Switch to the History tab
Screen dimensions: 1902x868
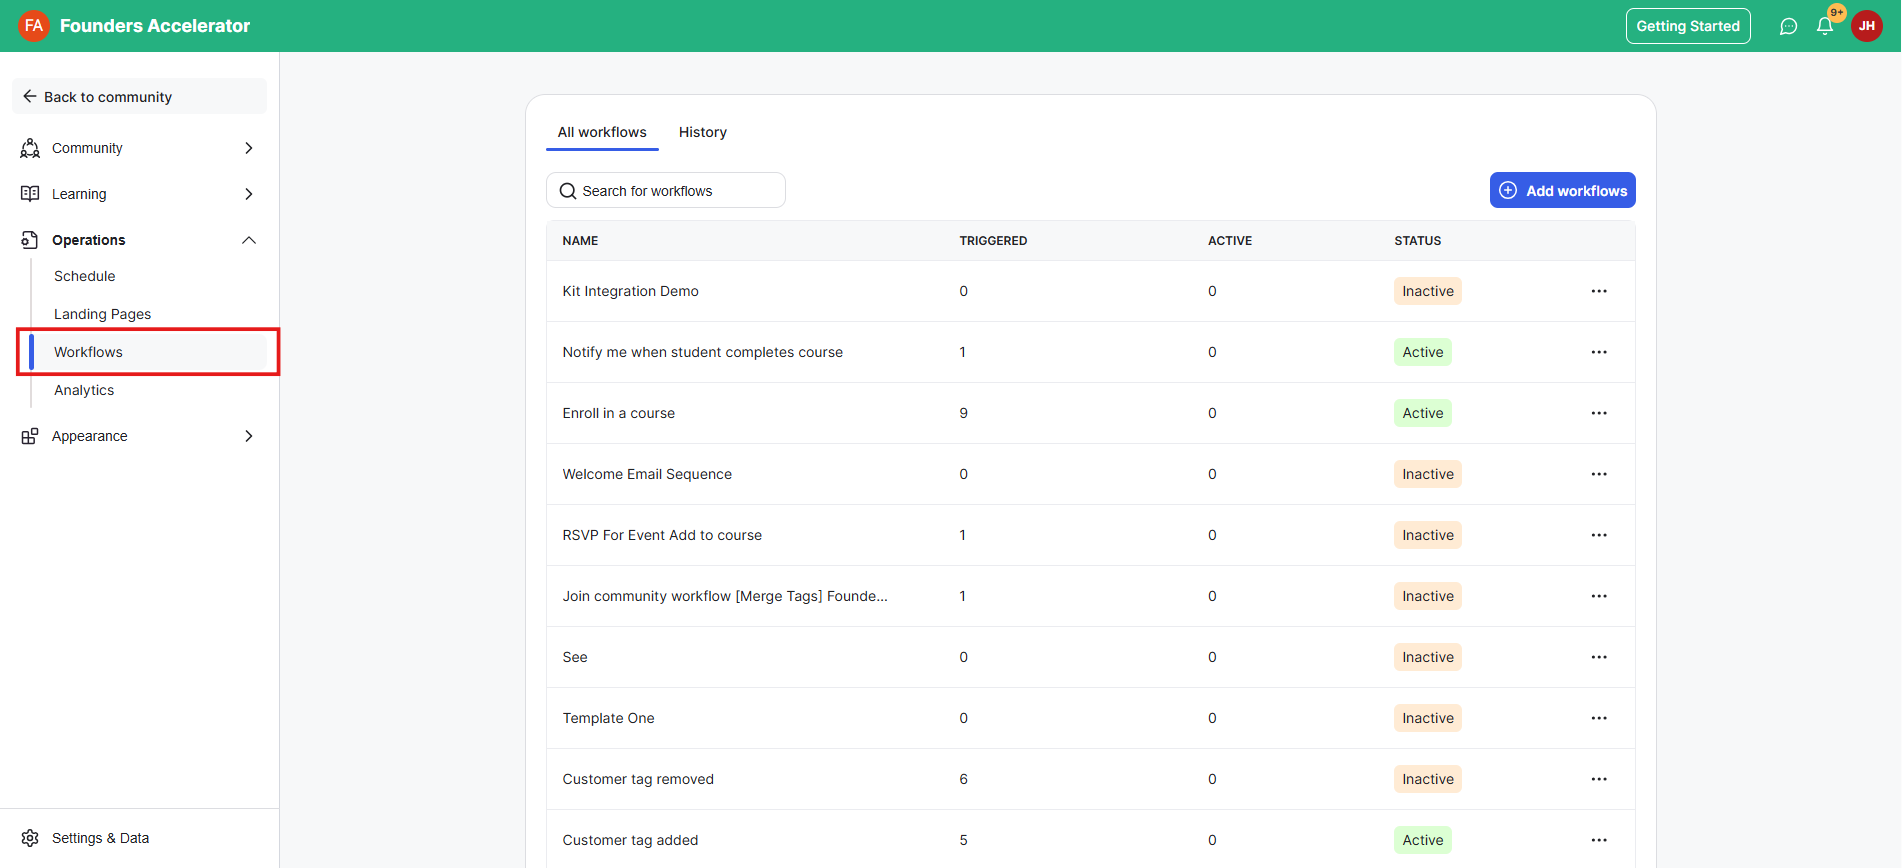(x=702, y=132)
